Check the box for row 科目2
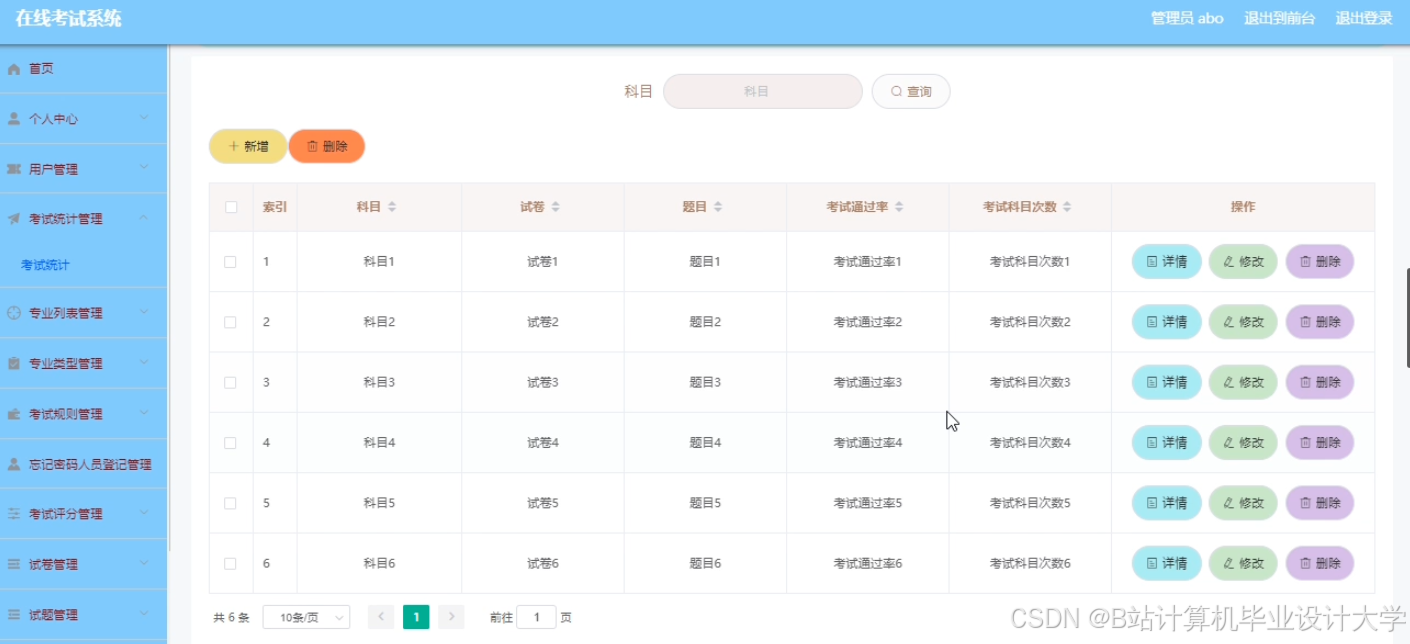Screen dimensions: 1410x644 click(x=231, y=322)
